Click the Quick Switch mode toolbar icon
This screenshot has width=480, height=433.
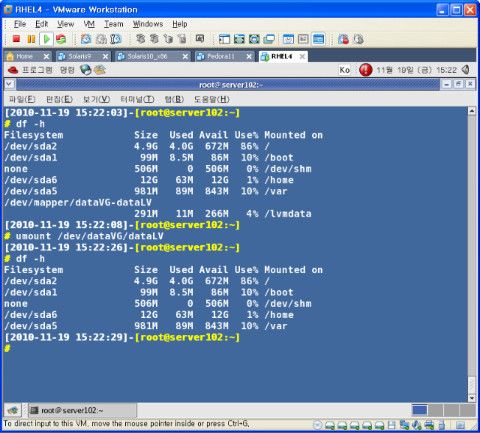tap(254, 39)
